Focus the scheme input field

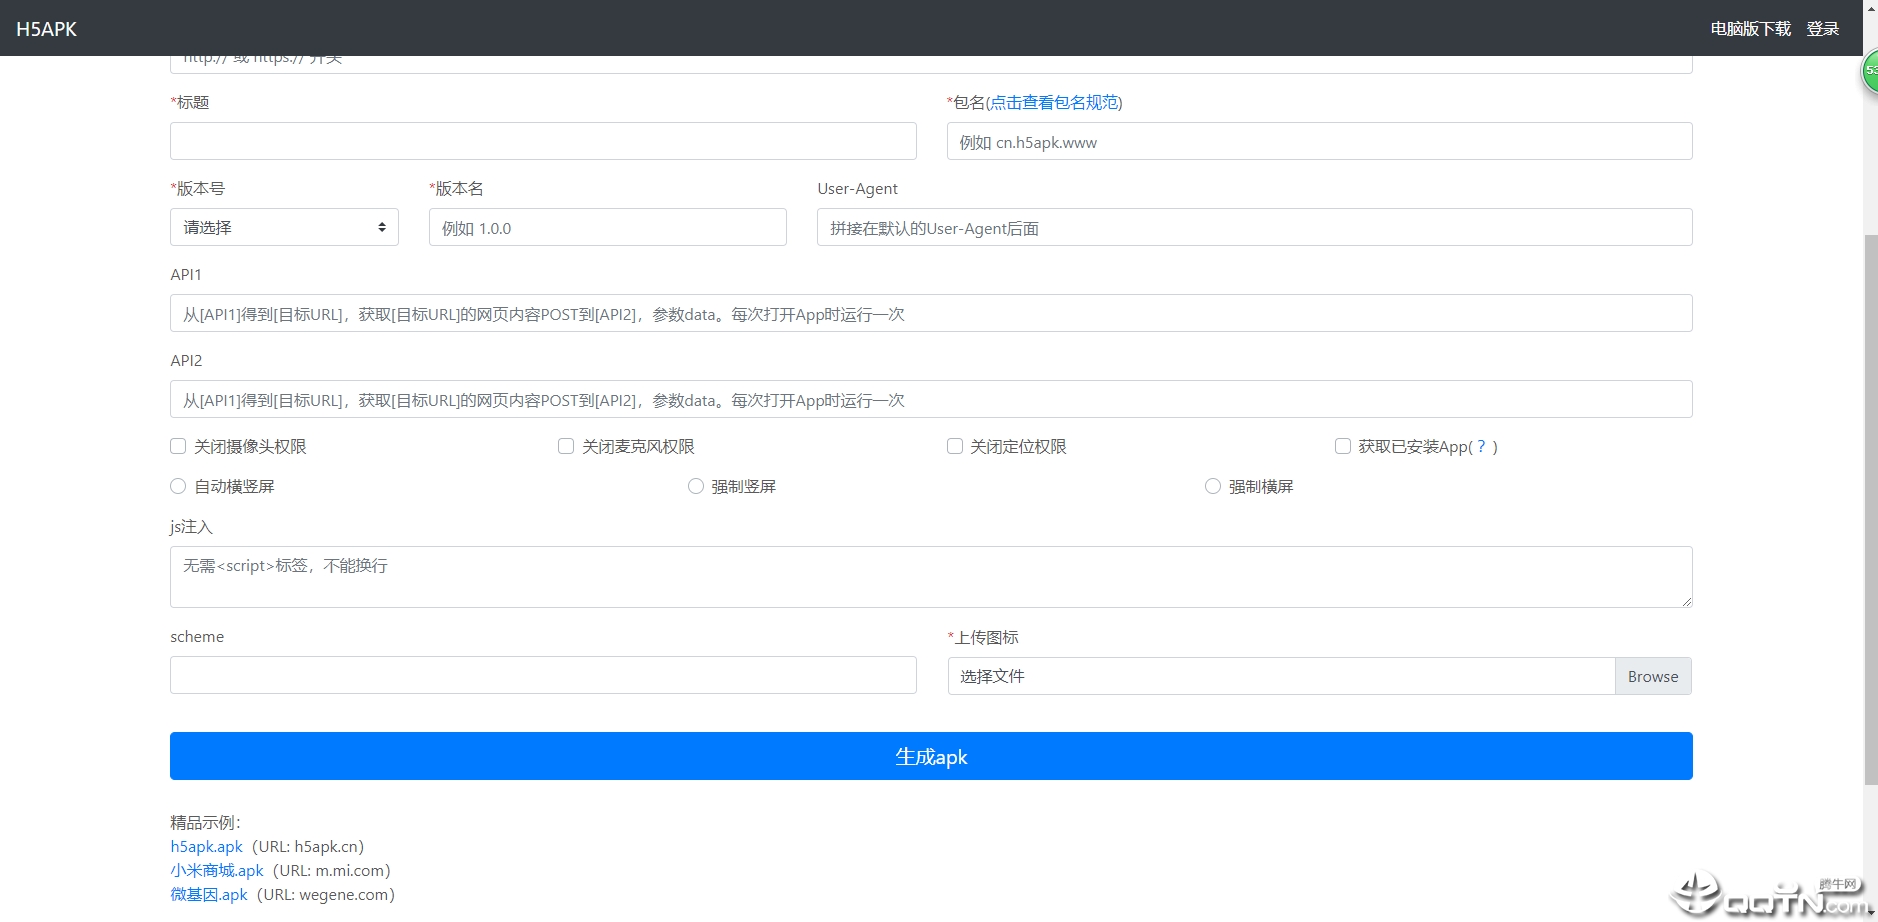[x=543, y=675]
